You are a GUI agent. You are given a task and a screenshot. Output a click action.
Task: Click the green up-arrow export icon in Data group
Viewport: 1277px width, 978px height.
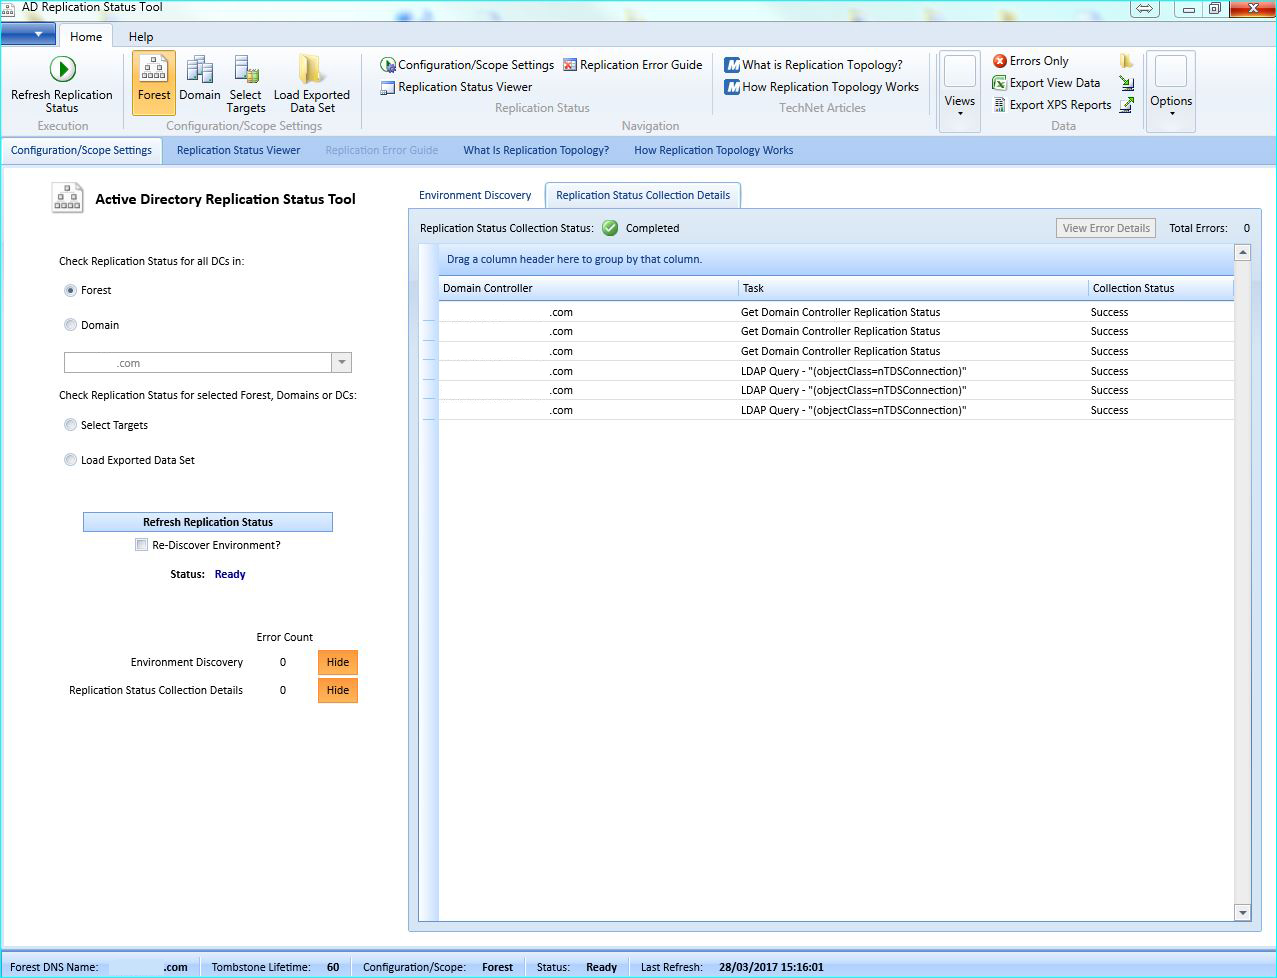[1126, 104]
